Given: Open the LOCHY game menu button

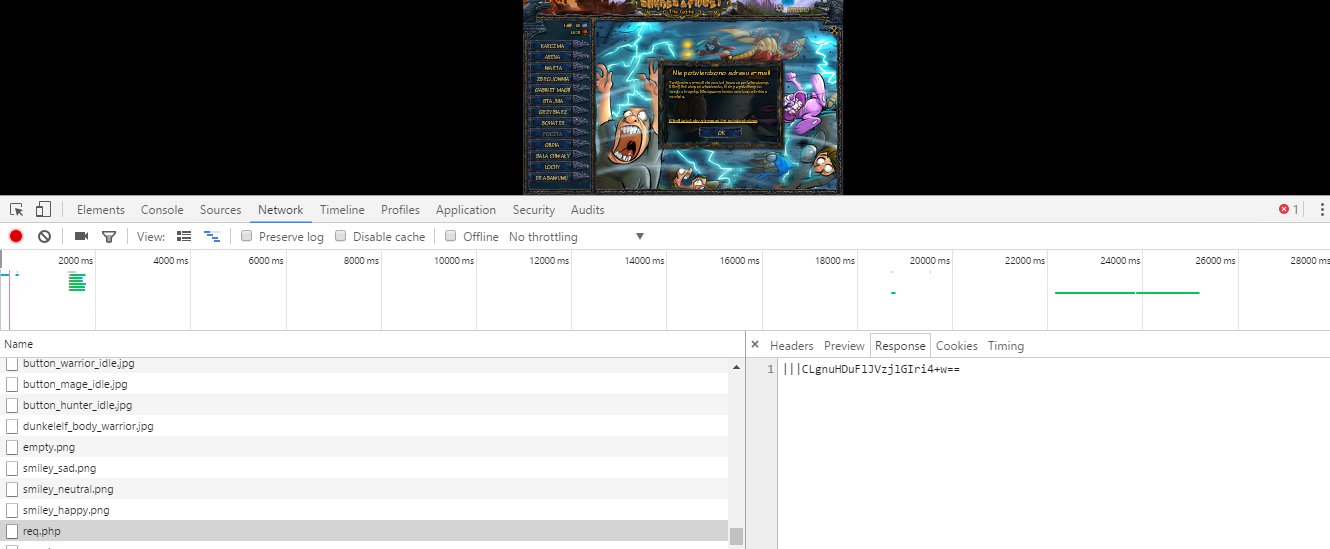Looking at the screenshot, I should (x=552, y=166).
